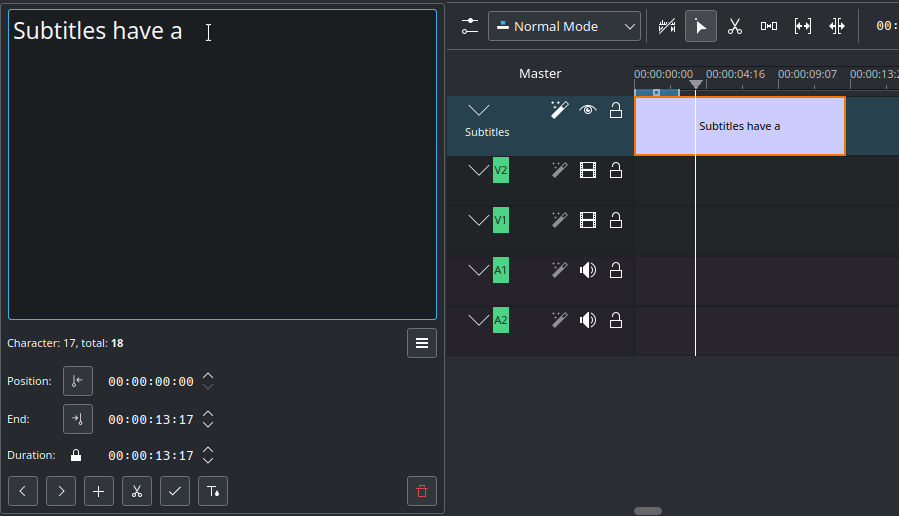Image resolution: width=899 pixels, height=516 pixels.
Task: Activate the Selection arrow tool
Action: click(701, 27)
